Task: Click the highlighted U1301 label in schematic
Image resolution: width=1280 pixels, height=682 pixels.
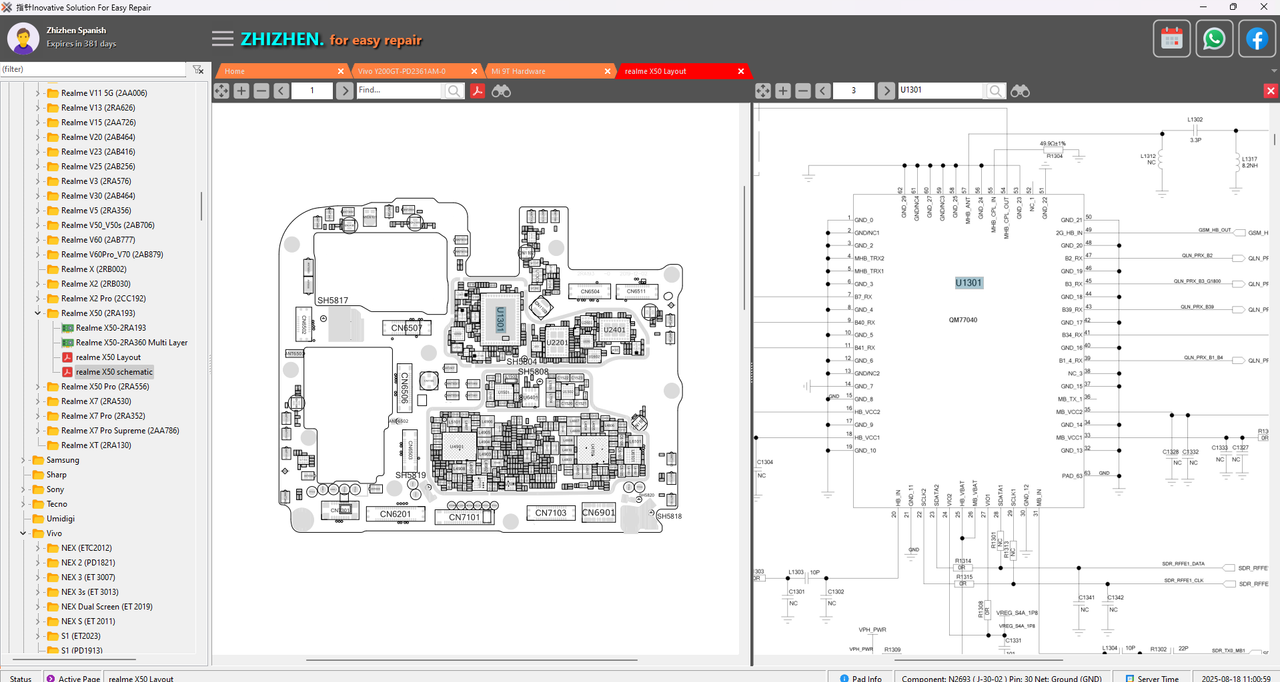Action: [969, 283]
